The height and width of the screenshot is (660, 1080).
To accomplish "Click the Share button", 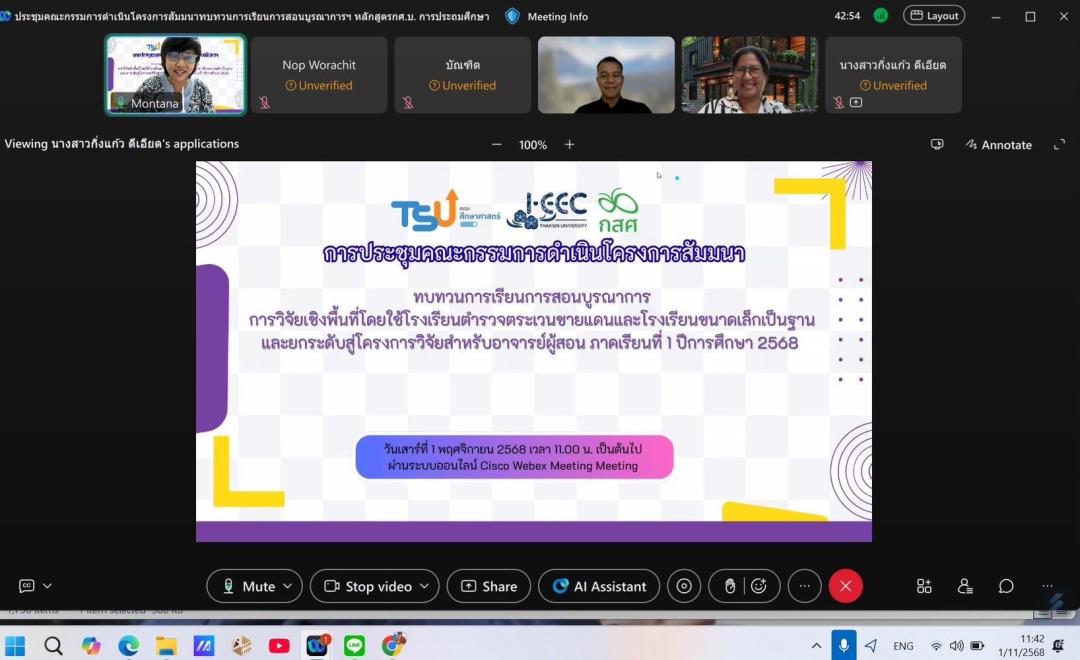I will (489, 586).
